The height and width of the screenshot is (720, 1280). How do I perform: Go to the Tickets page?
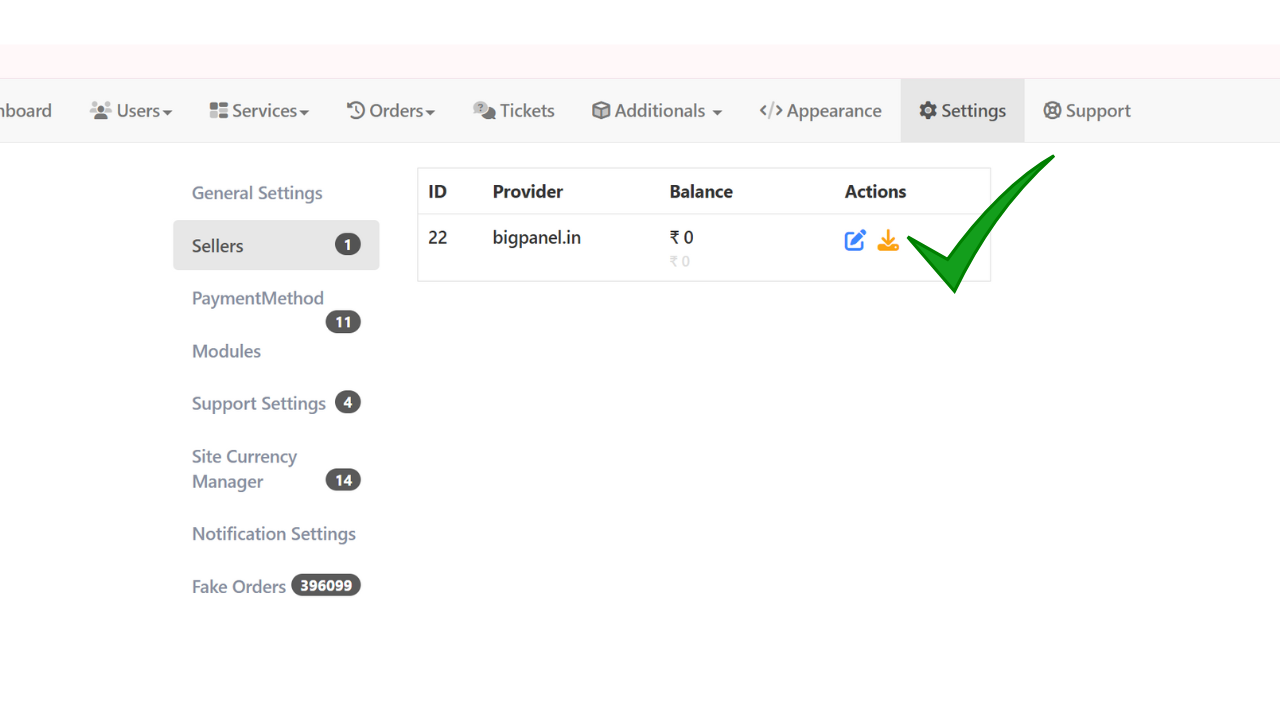[514, 111]
